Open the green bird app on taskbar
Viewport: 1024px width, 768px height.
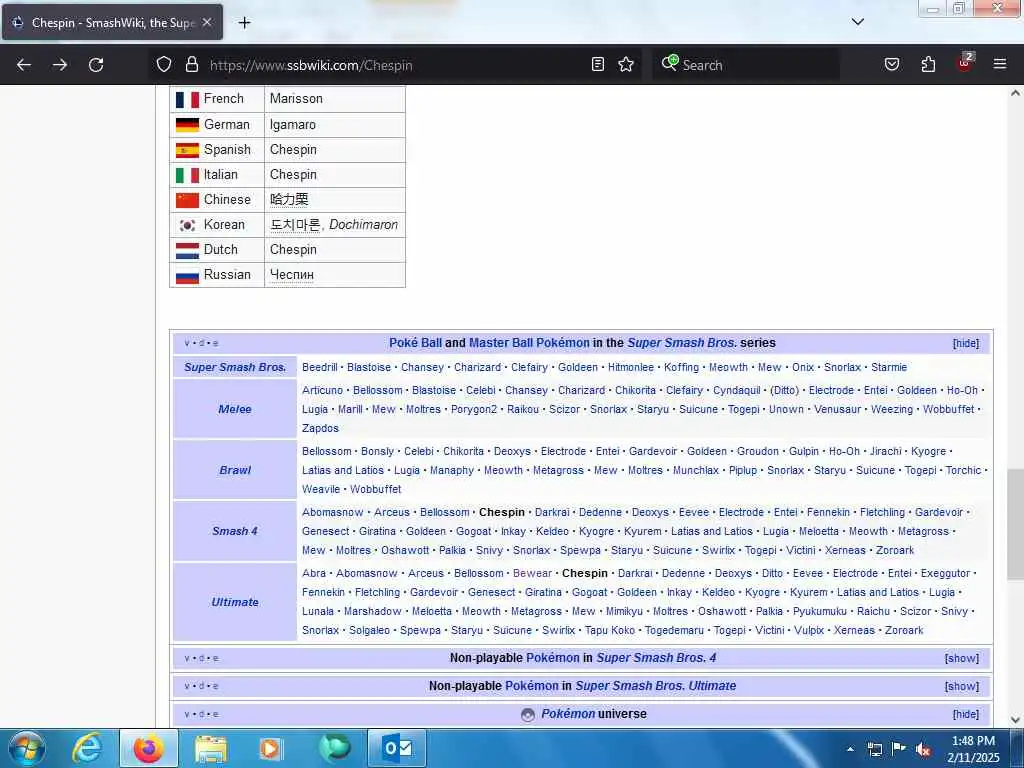point(334,748)
